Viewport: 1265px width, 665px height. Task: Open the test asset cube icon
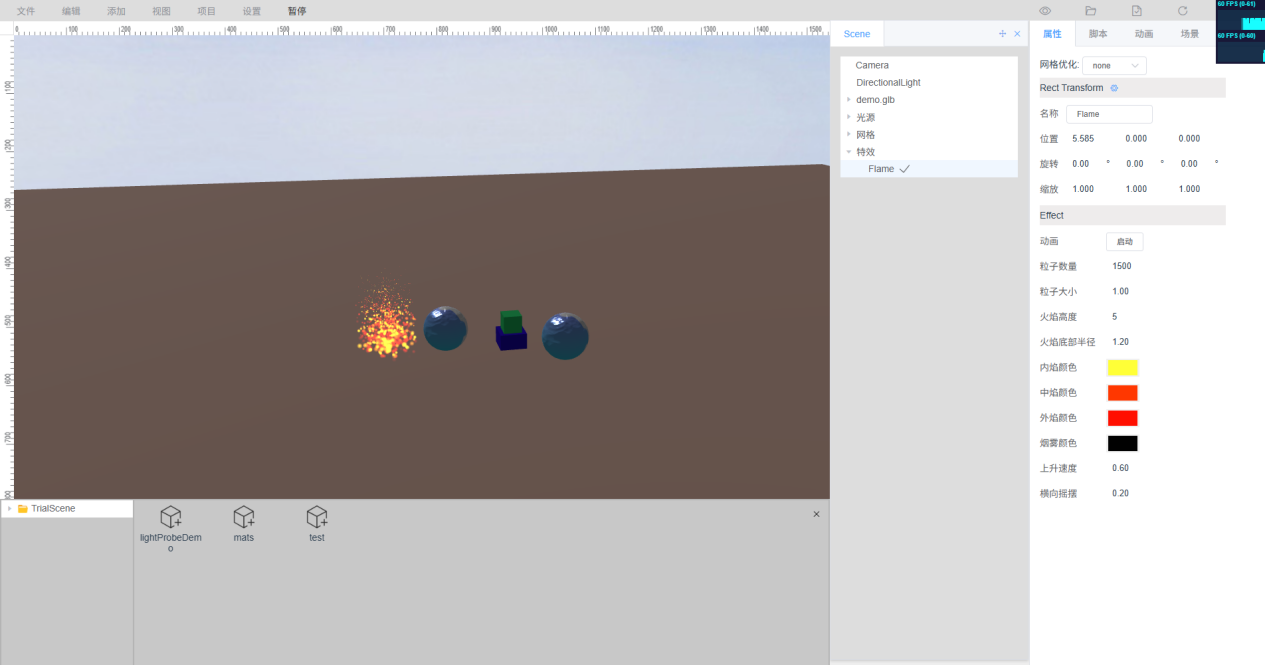tap(317, 516)
